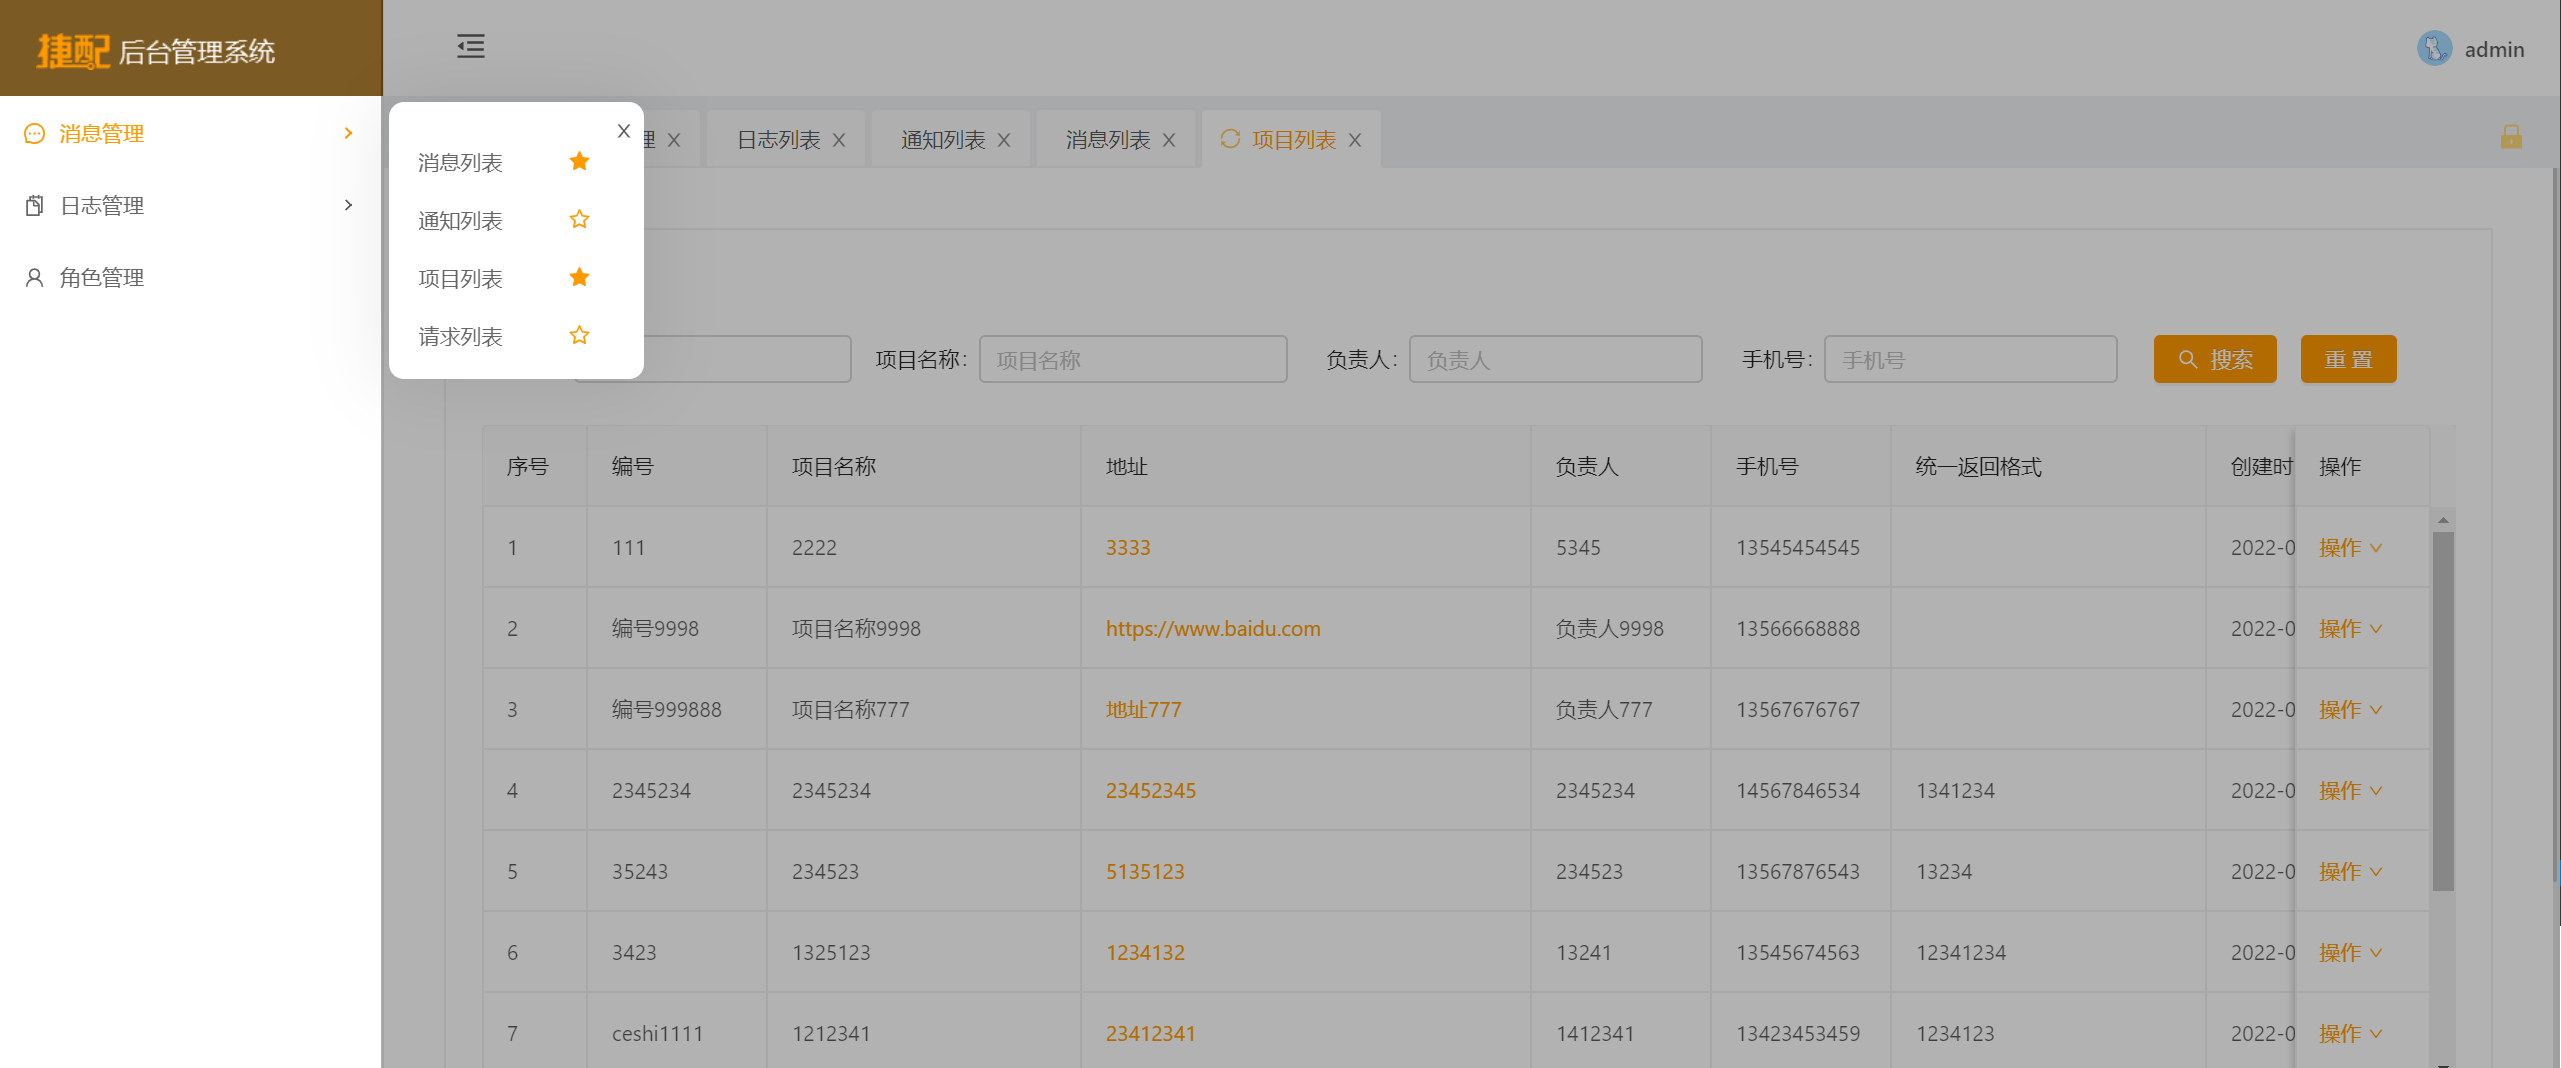
Task: Open 消息列表 from the popup menu
Action: click(x=460, y=163)
